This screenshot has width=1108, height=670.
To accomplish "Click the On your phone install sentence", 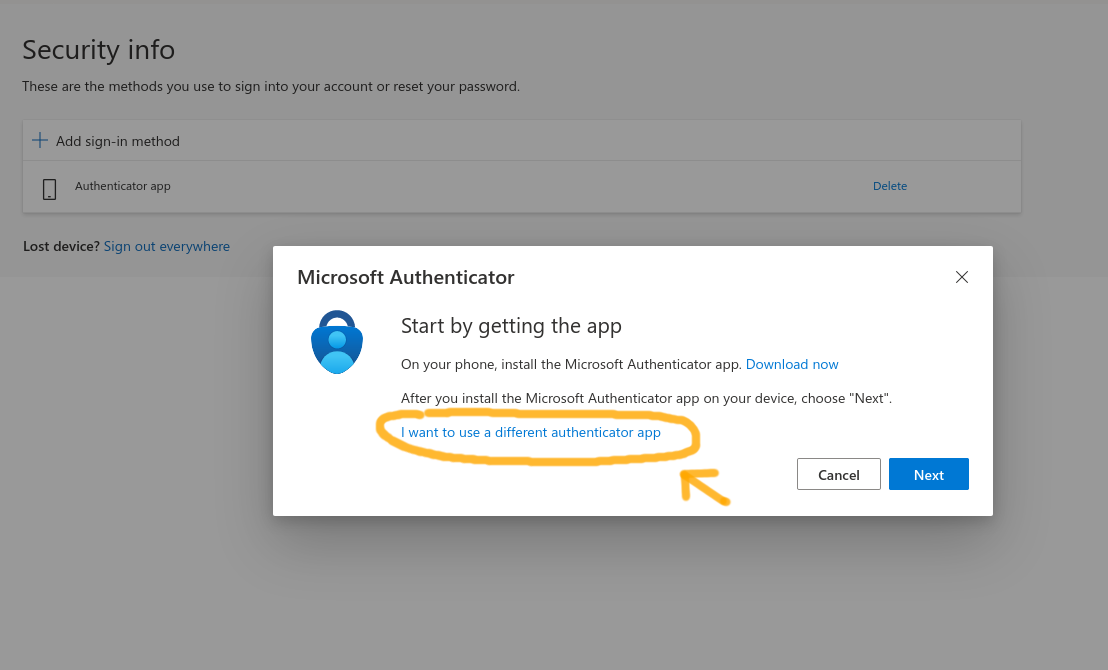I will click(x=571, y=364).
